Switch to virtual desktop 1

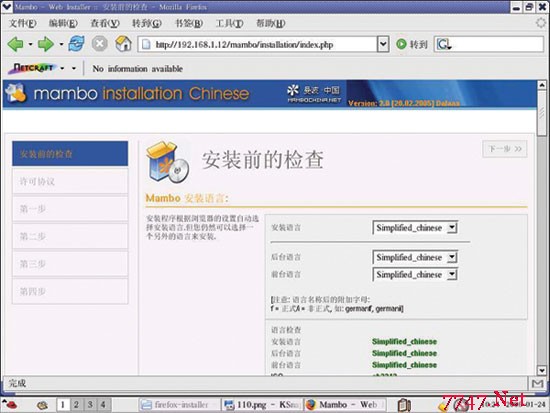tap(63, 405)
